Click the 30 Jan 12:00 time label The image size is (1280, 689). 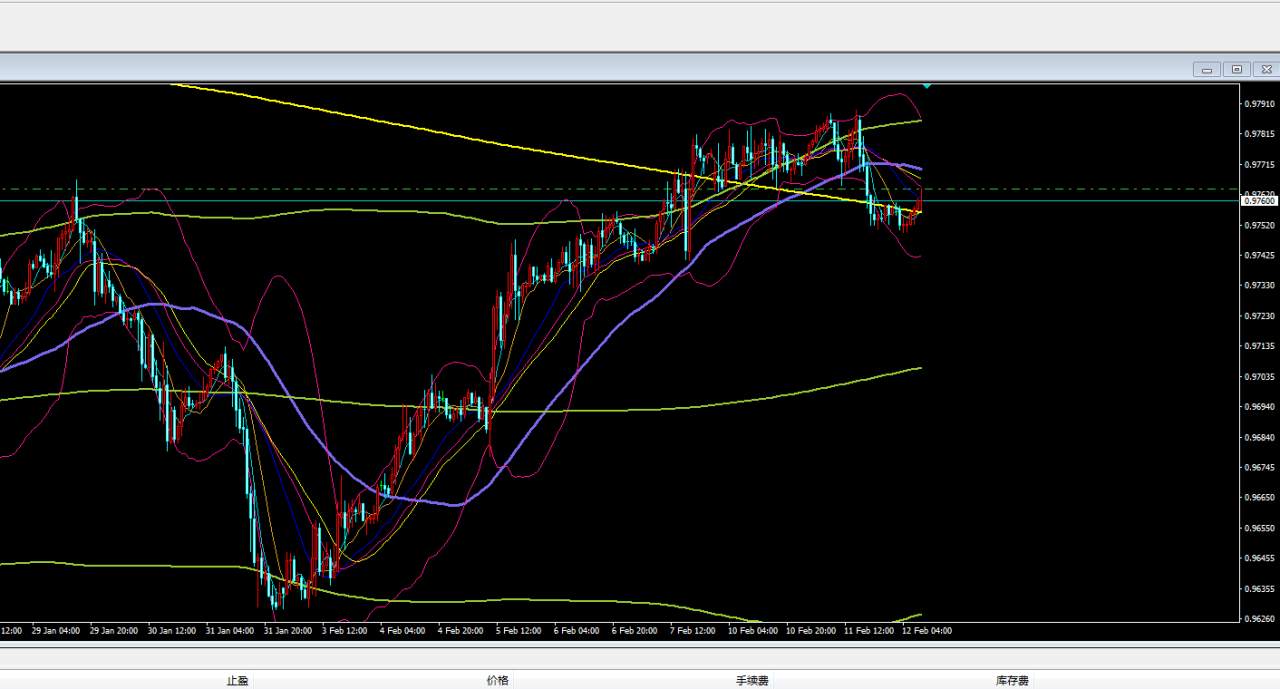point(172,631)
